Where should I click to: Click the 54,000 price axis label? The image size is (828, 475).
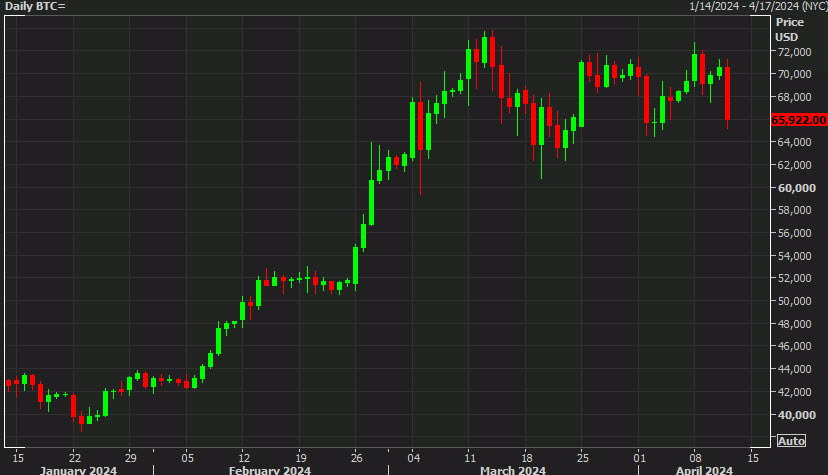click(x=794, y=255)
